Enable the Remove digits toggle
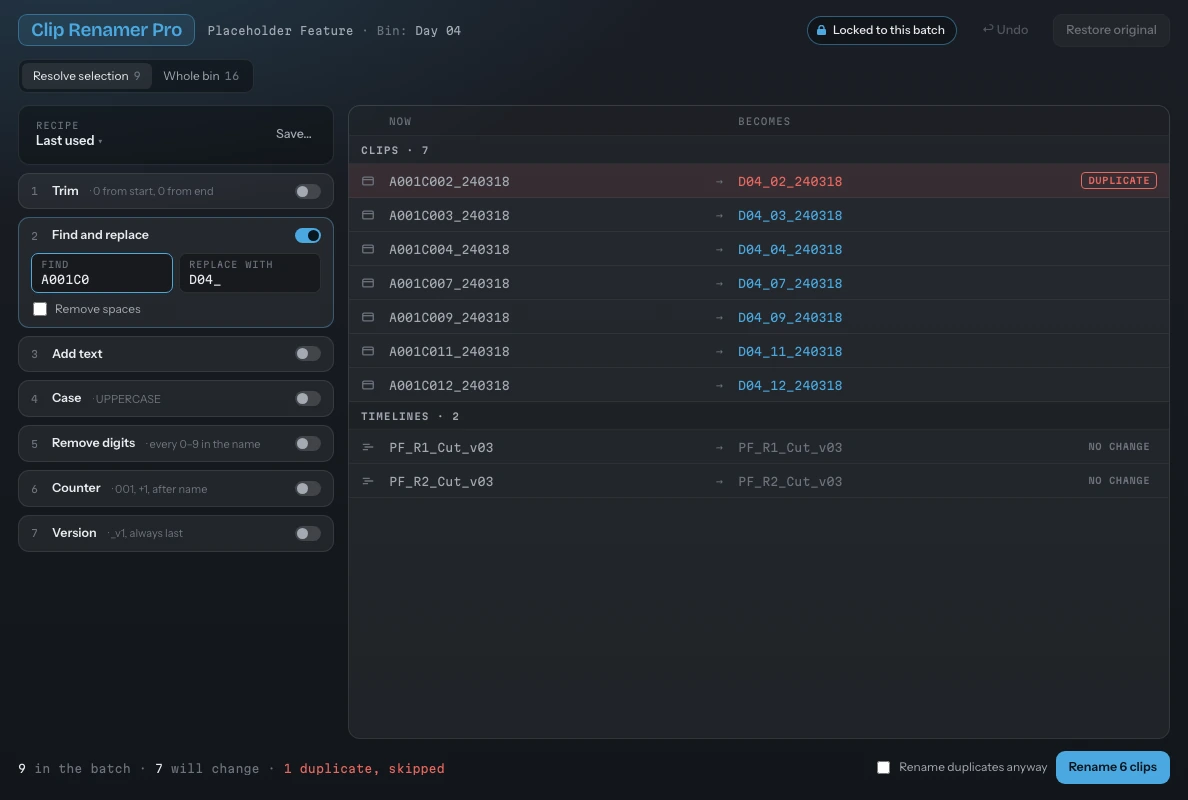 coord(308,444)
